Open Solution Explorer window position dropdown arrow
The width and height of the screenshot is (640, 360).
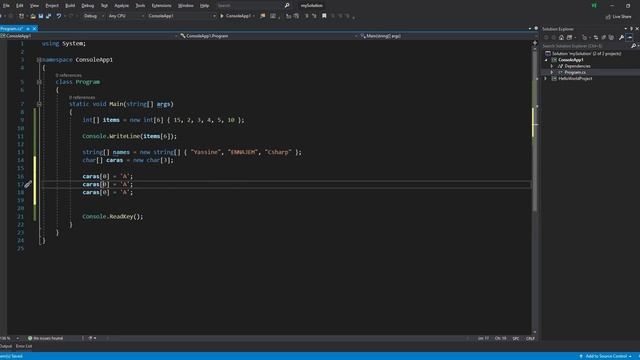pyautogui.click(x=625, y=29)
